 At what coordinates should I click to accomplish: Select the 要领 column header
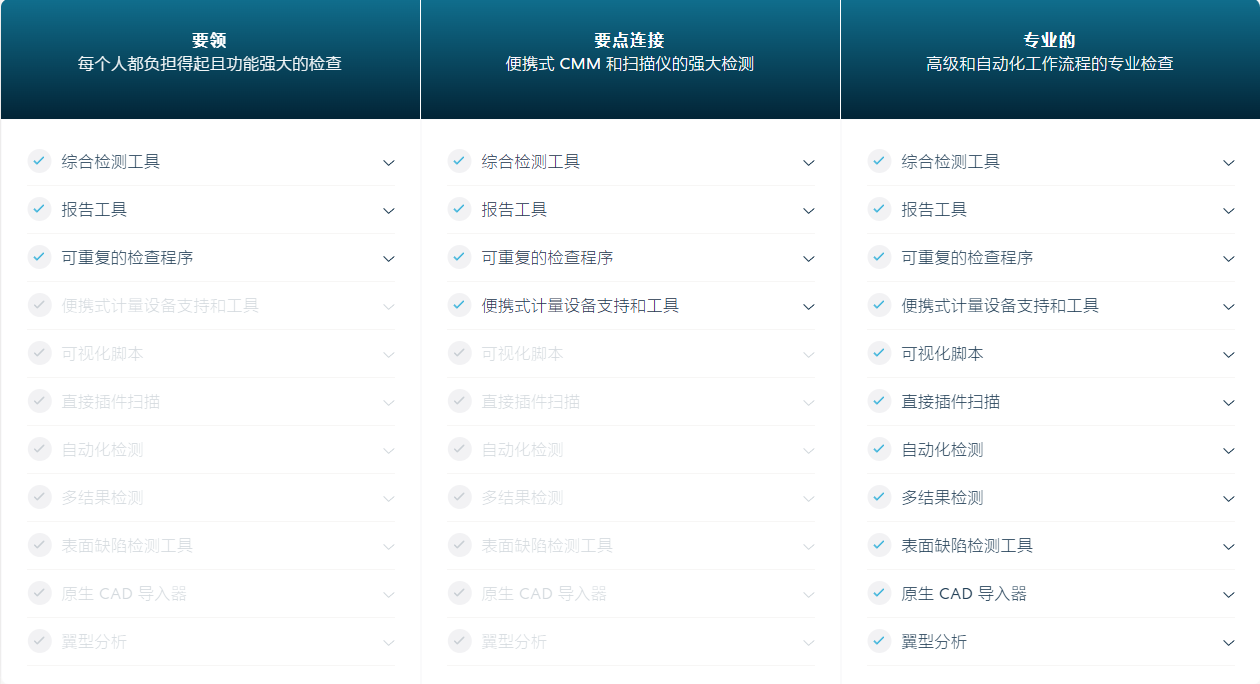[x=210, y=41]
